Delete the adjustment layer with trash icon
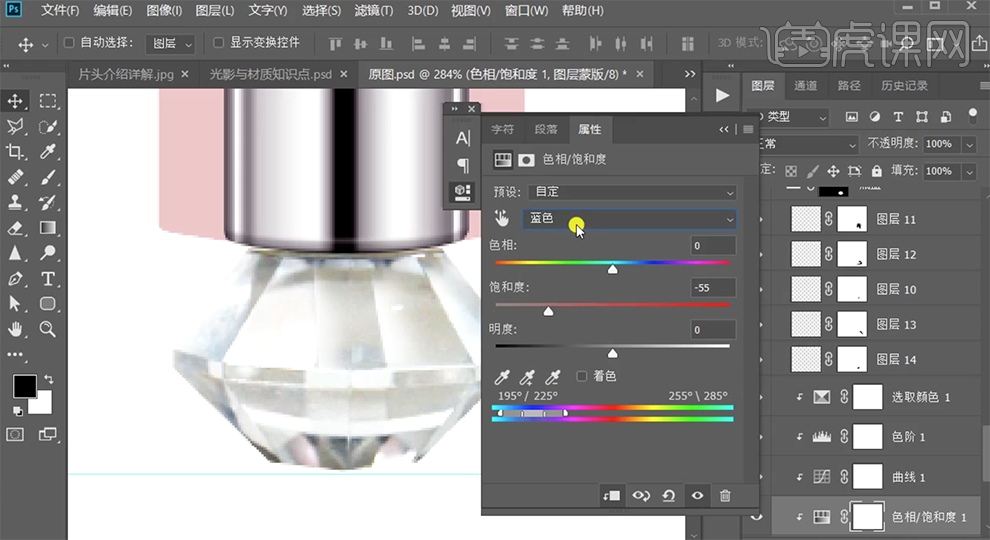Screen dimensions: 990x540 725,495
